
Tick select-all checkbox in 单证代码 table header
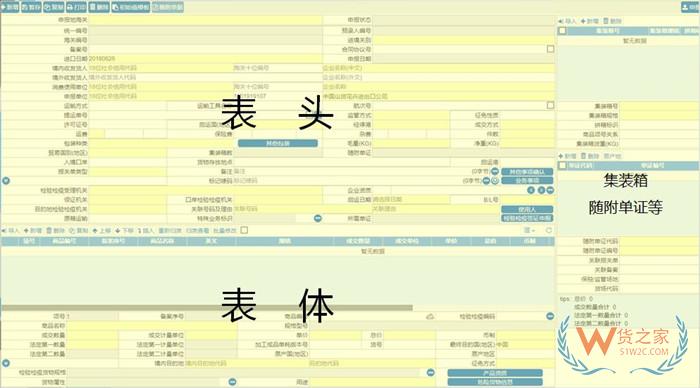(x=562, y=166)
